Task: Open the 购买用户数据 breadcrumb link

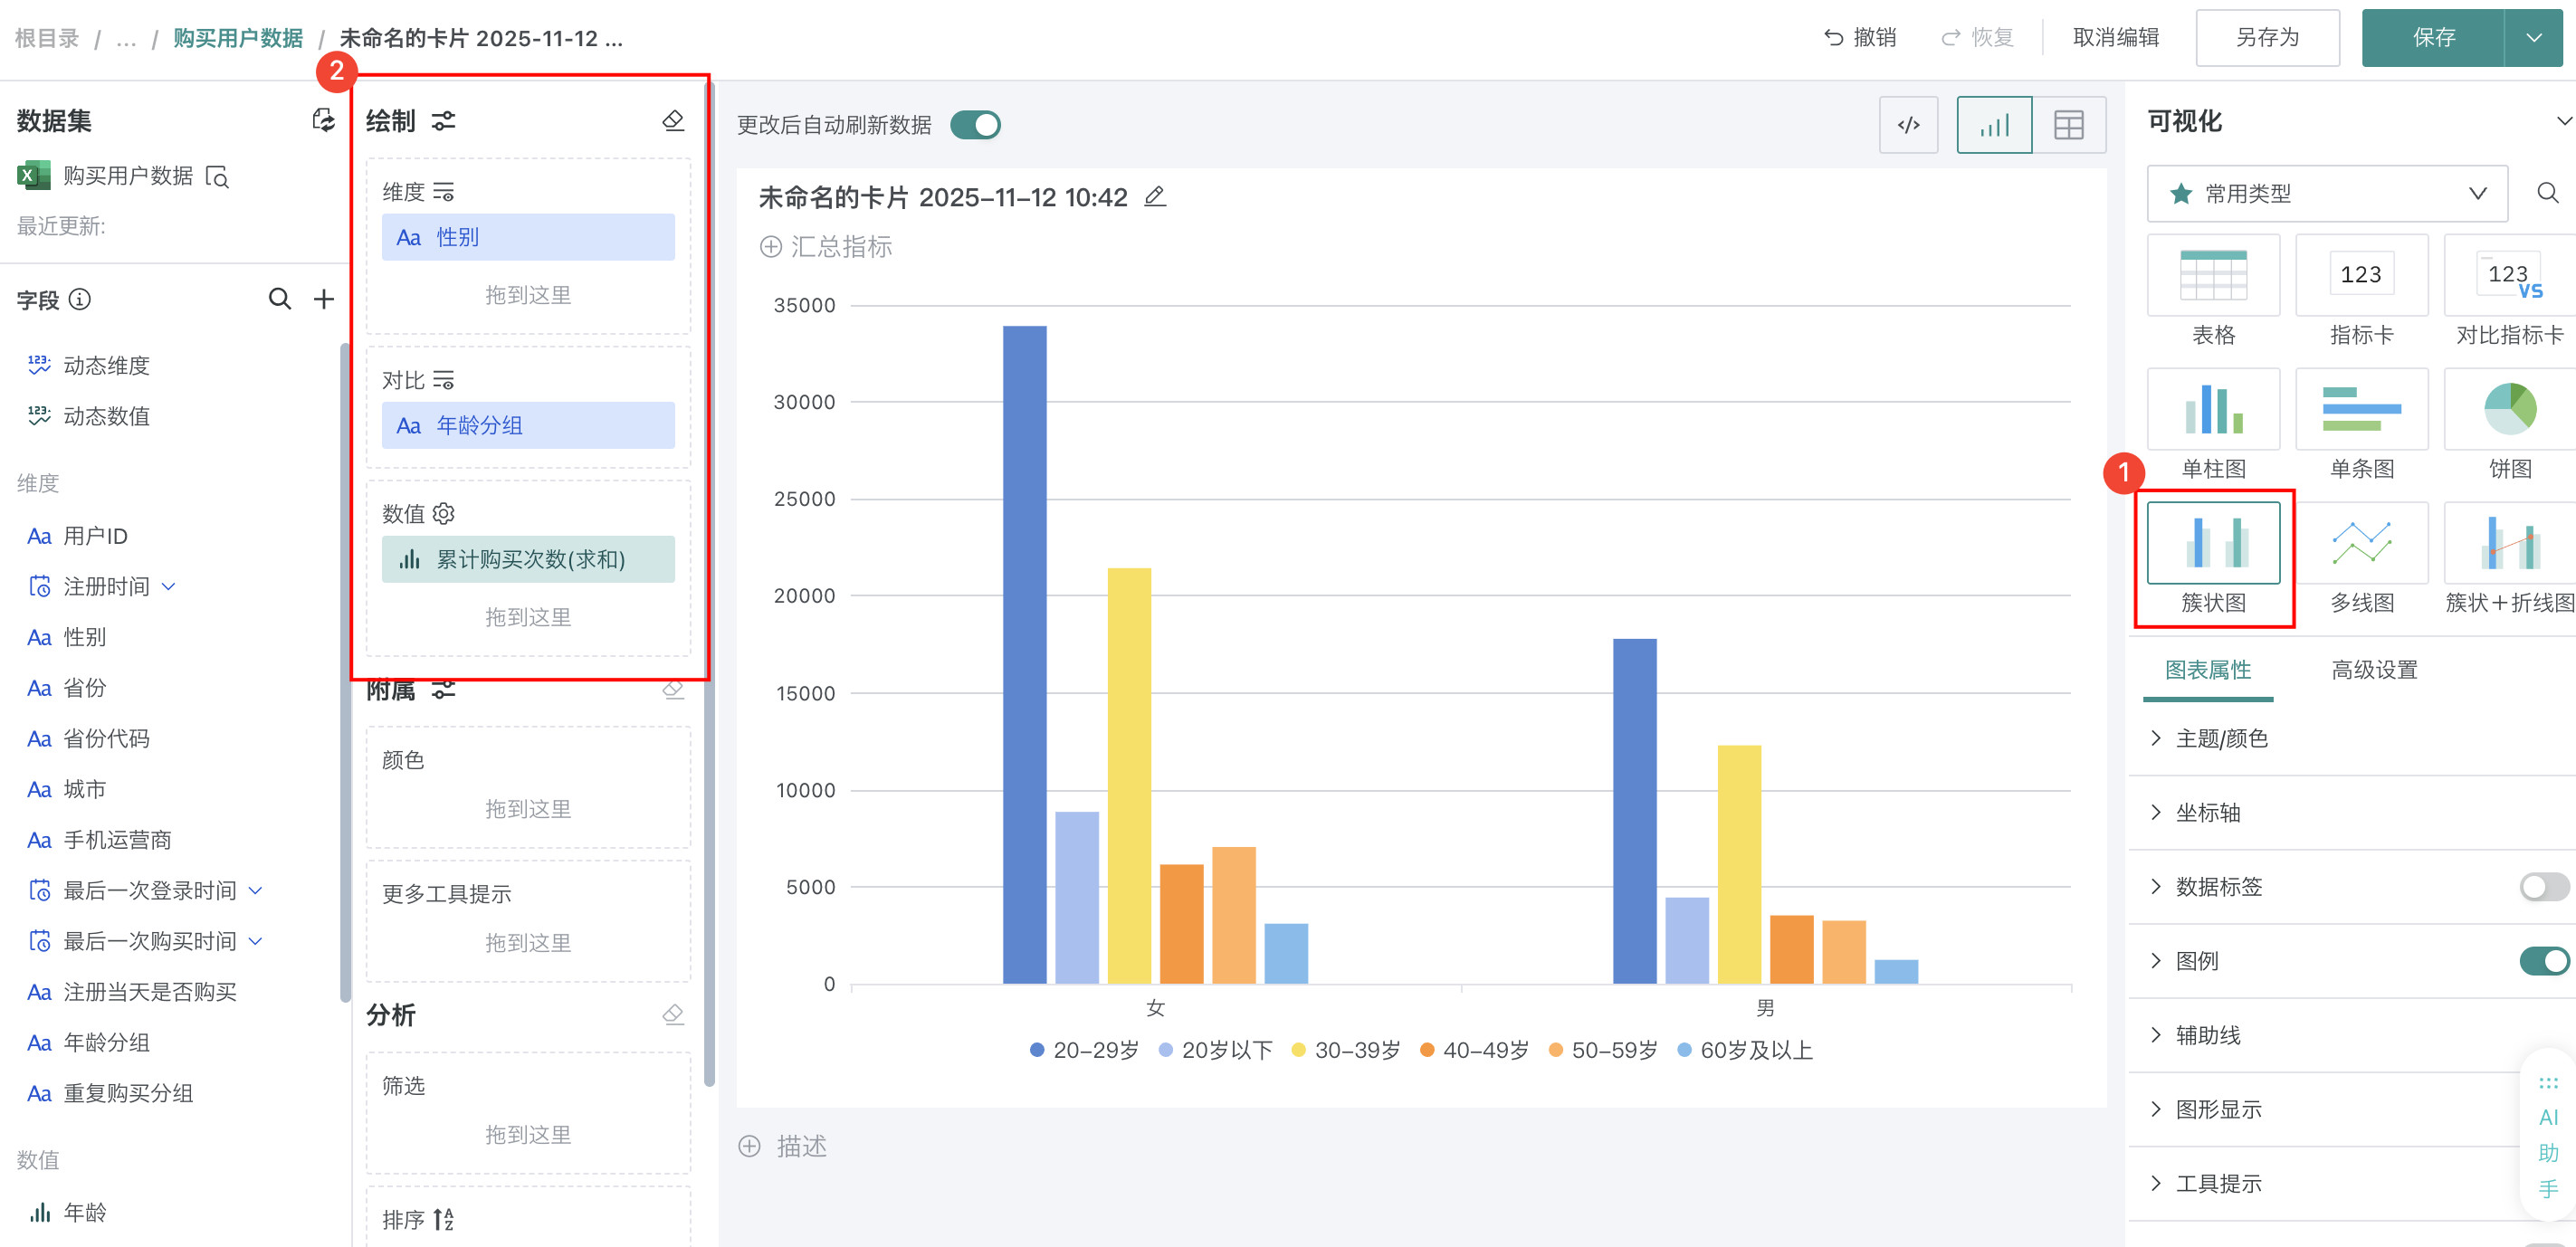Action: tap(238, 38)
